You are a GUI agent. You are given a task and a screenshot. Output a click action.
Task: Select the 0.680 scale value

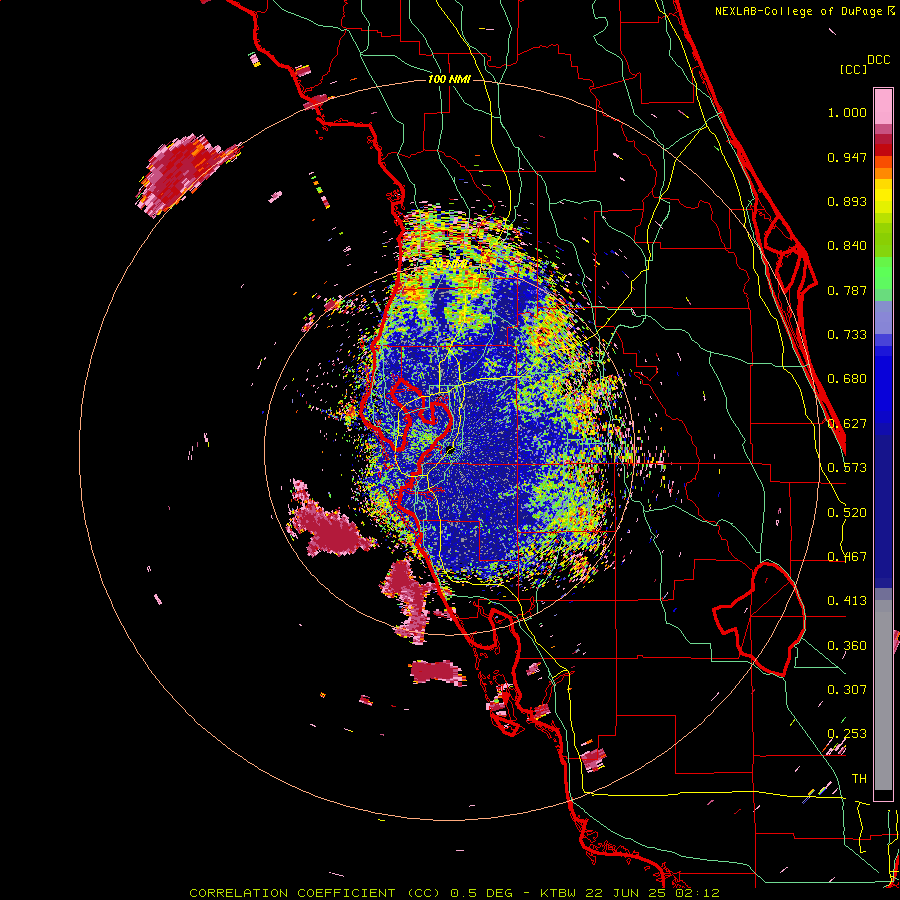click(847, 379)
